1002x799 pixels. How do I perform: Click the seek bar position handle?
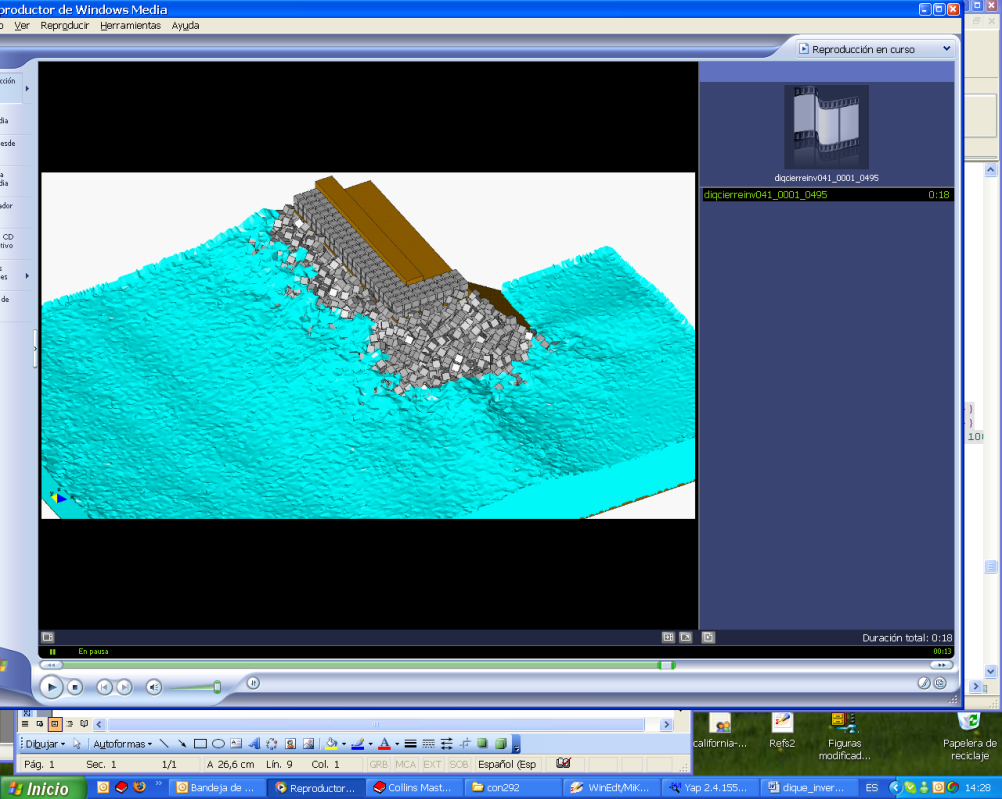coord(666,665)
